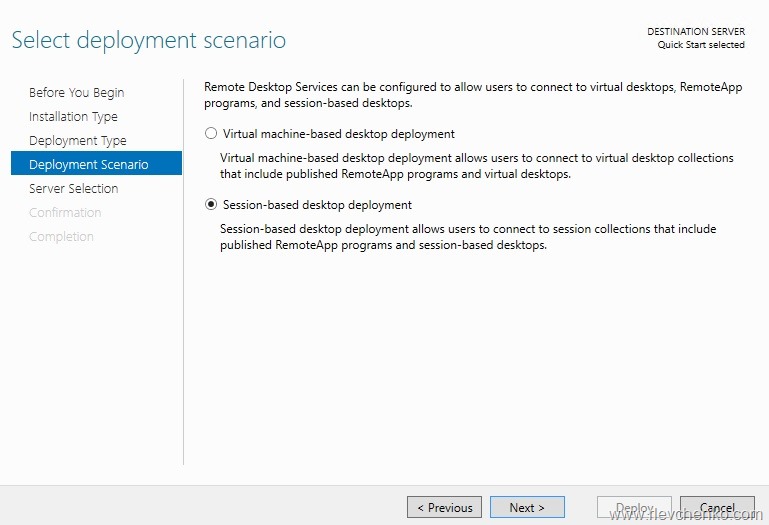Click the virtual desktop collections description text

(x=476, y=166)
